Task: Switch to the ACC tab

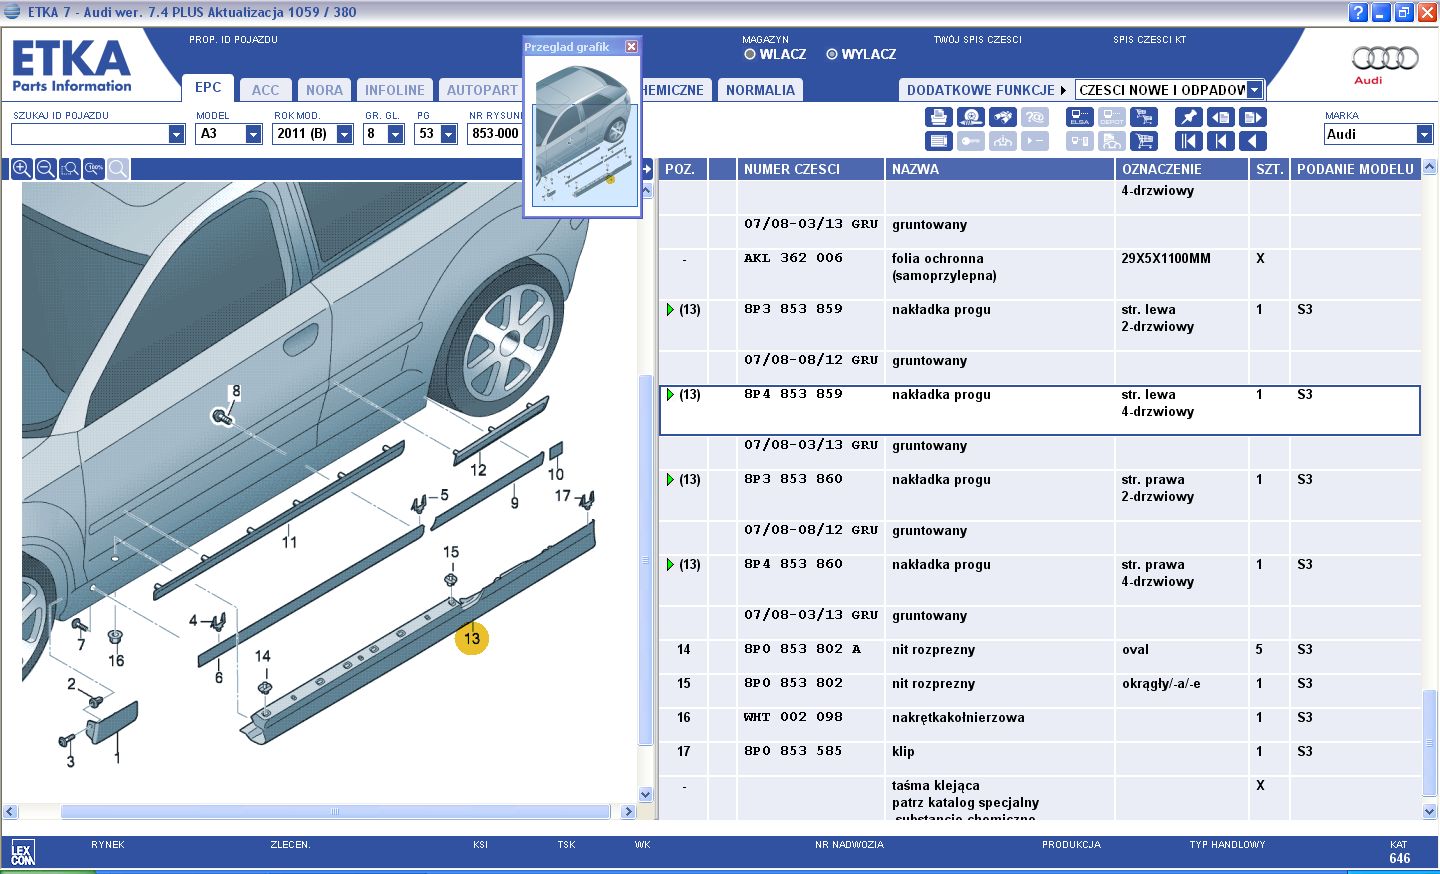Action: [266, 90]
